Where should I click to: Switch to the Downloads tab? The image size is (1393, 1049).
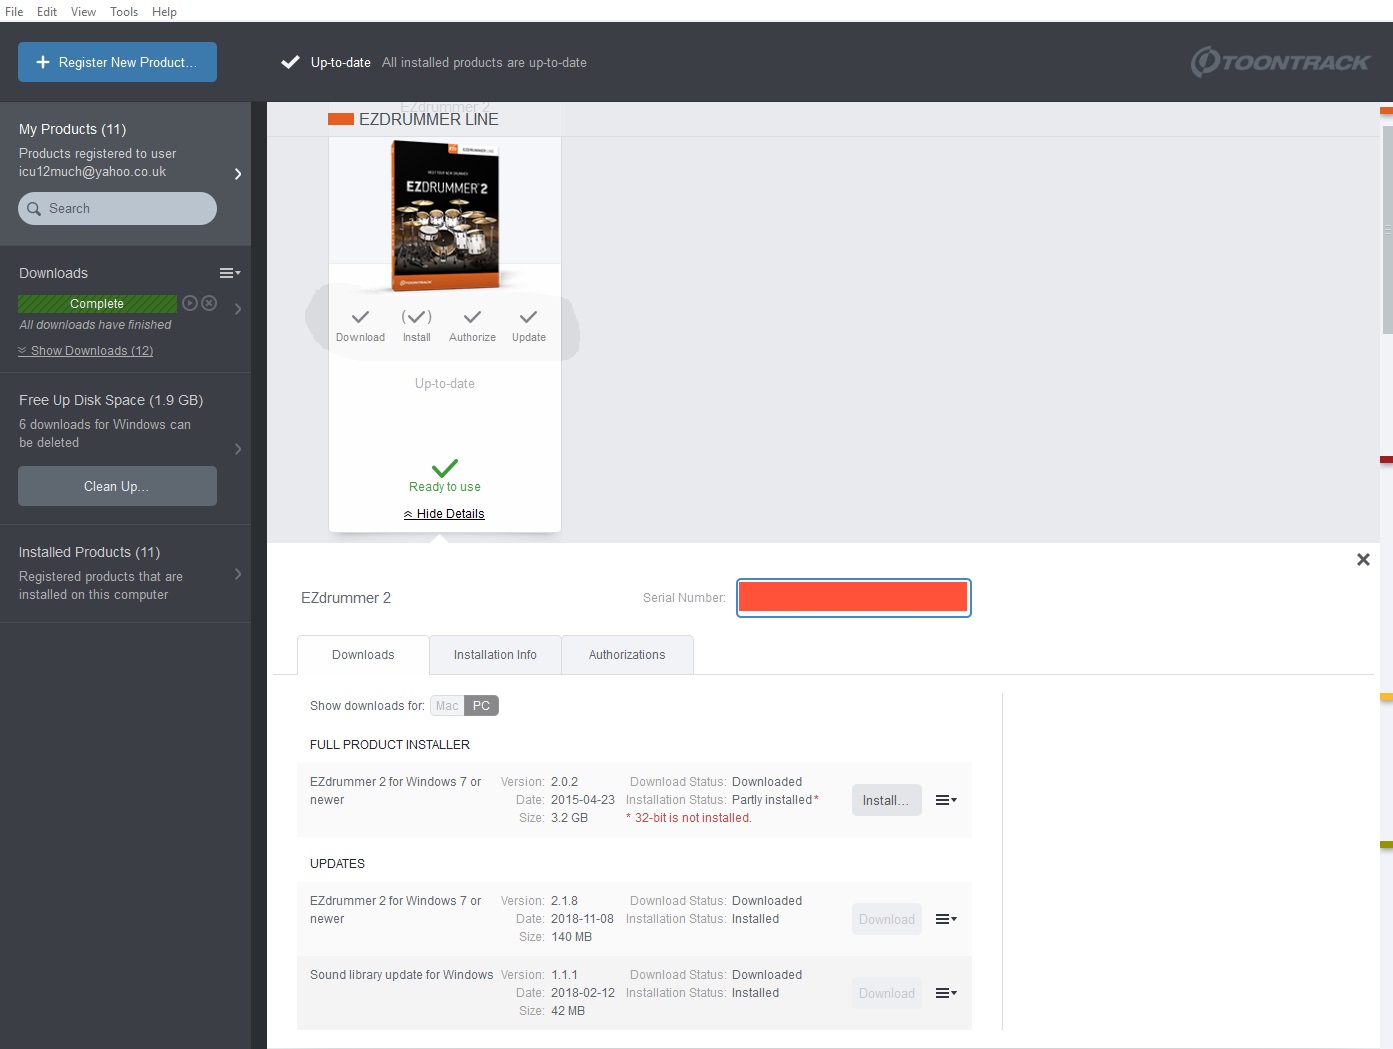[x=363, y=655]
